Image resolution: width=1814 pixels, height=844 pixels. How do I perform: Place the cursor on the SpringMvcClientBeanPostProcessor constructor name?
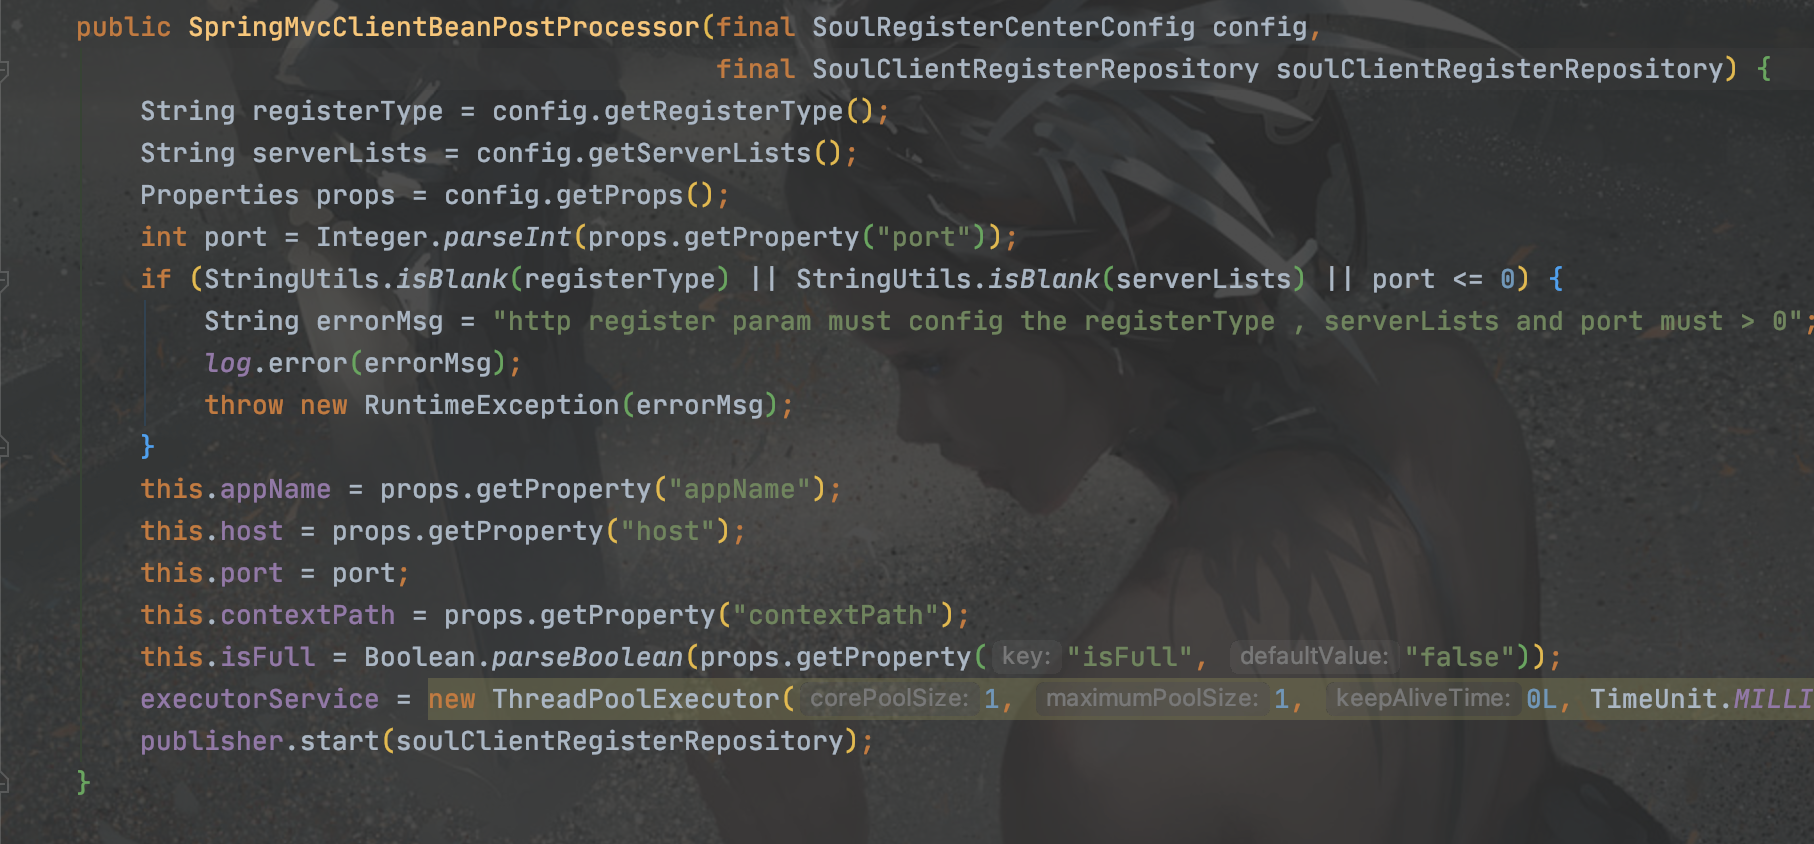click(x=444, y=27)
